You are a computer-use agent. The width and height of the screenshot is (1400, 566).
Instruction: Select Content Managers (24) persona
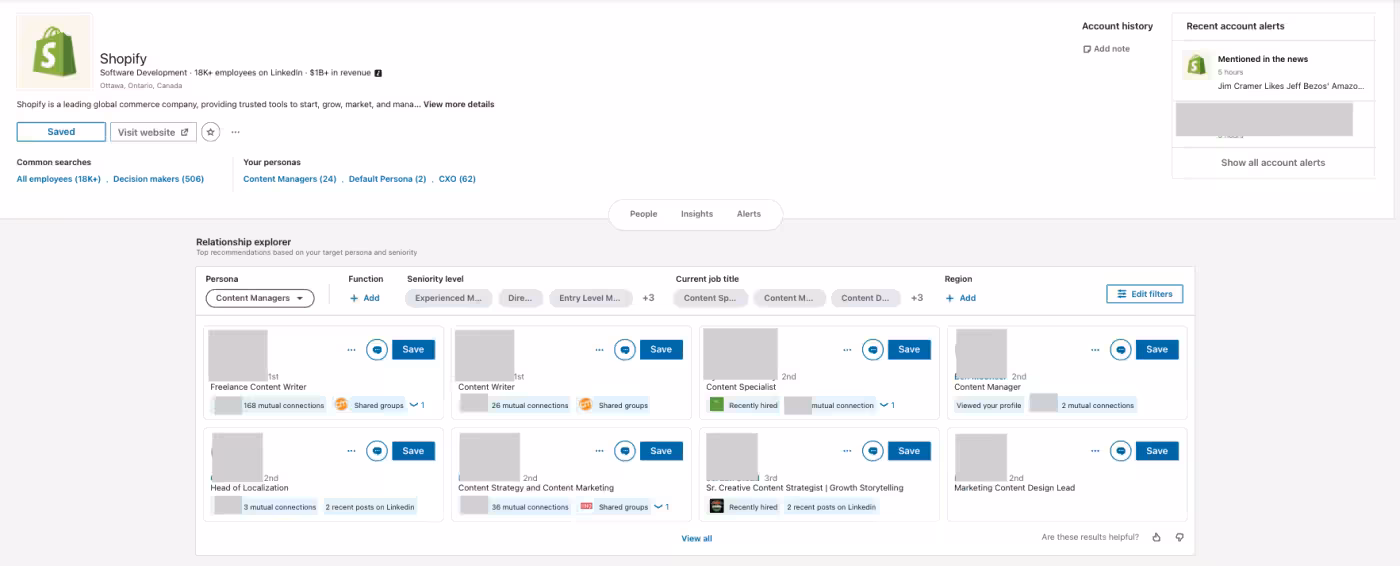click(290, 179)
